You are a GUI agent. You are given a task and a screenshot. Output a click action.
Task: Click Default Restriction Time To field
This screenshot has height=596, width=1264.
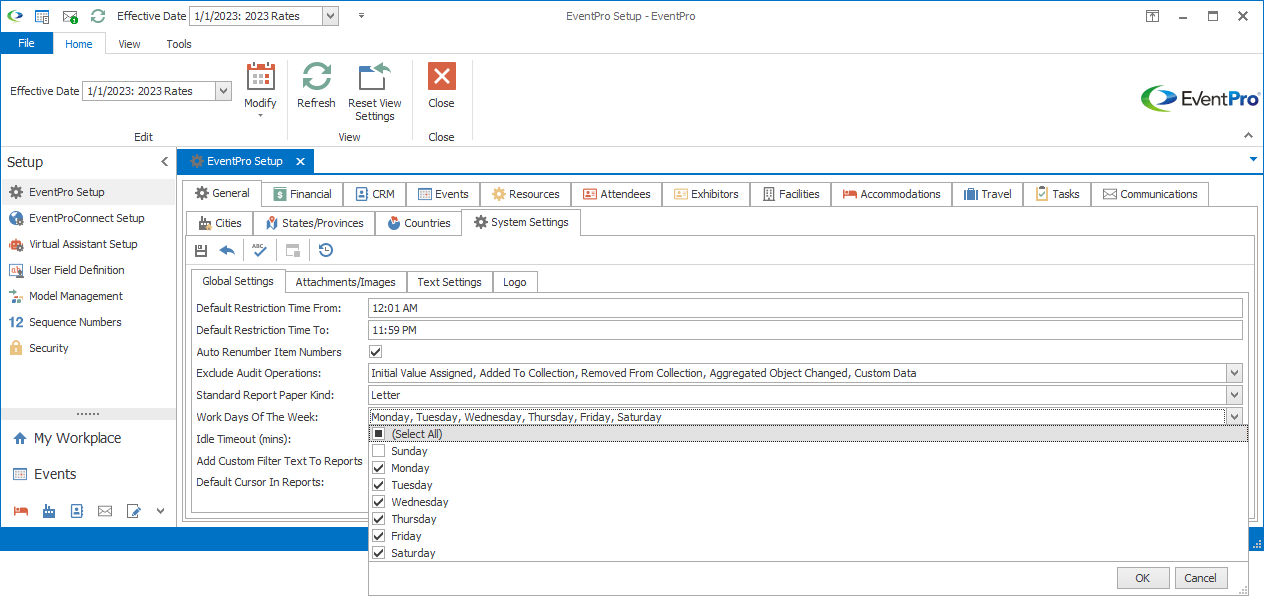tap(805, 330)
